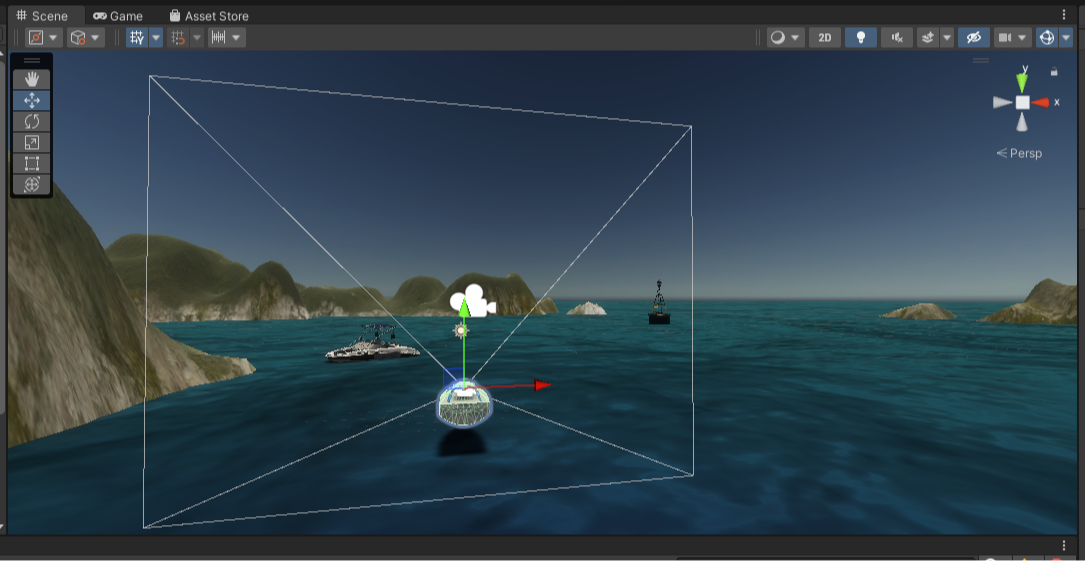
Task: Open scene camera settings dropdown
Action: [x=1012, y=37]
